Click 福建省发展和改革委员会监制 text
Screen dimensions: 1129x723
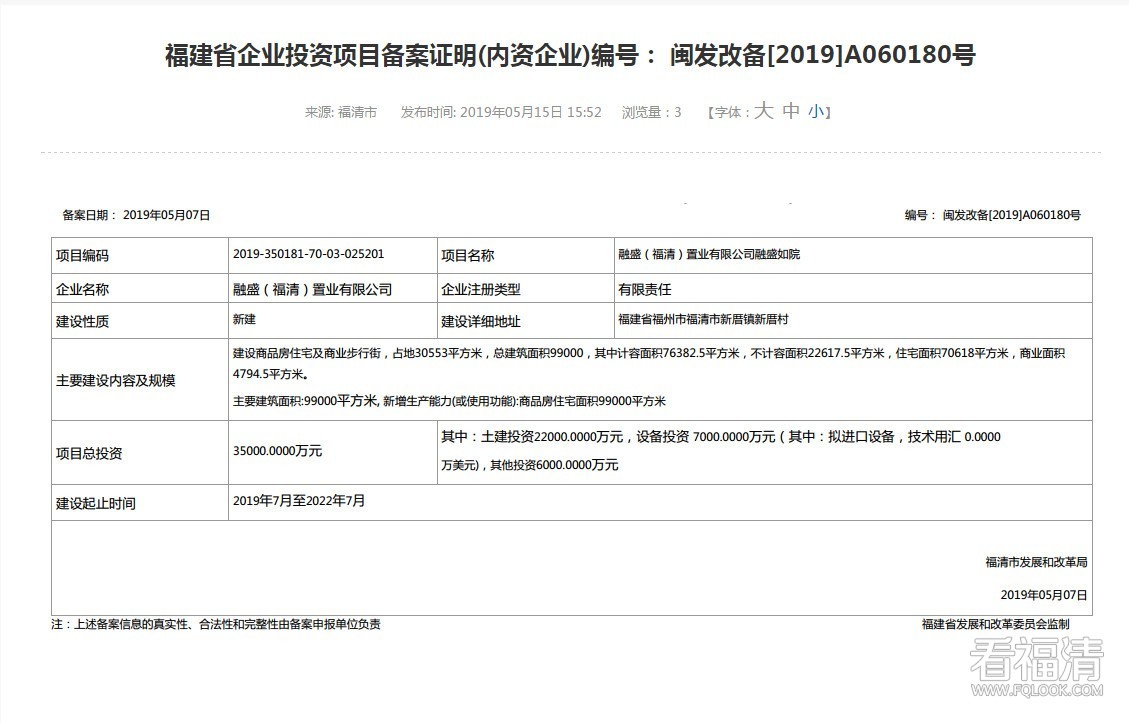(x=996, y=624)
